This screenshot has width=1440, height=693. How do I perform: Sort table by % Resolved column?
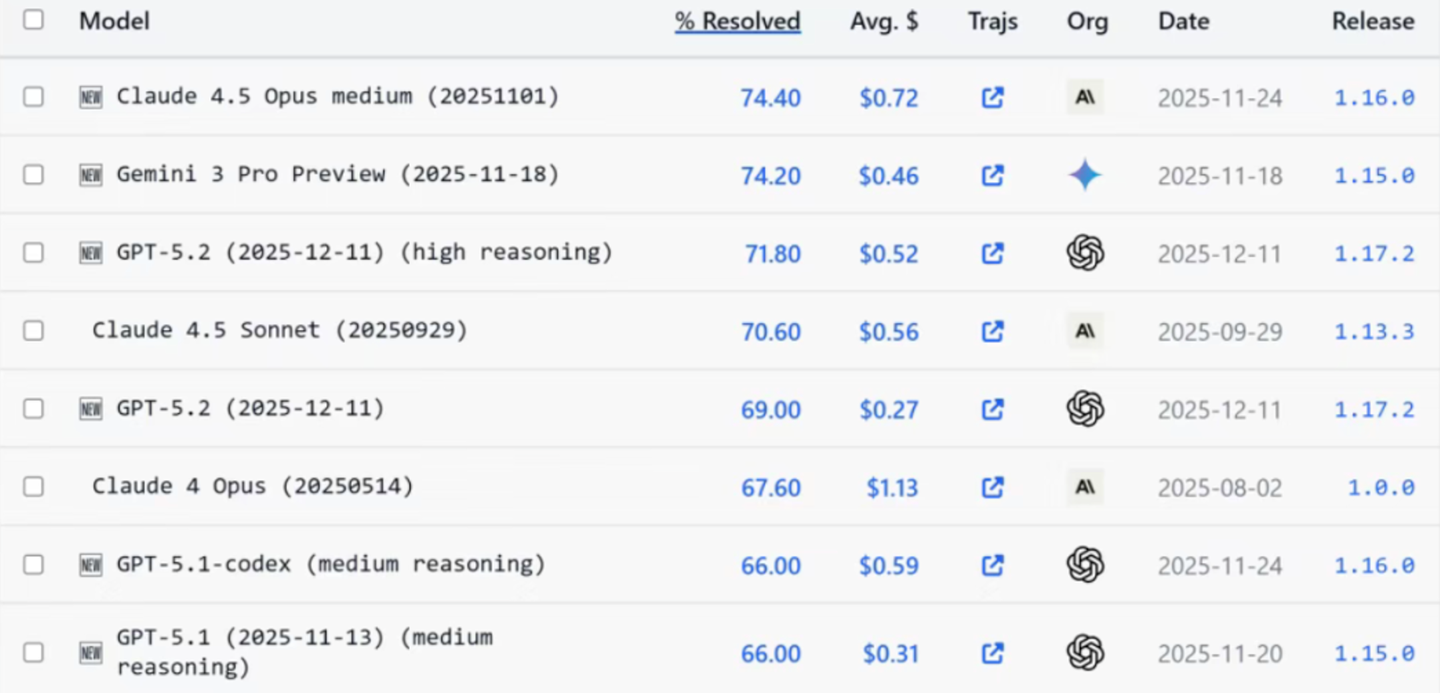pos(737,21)
